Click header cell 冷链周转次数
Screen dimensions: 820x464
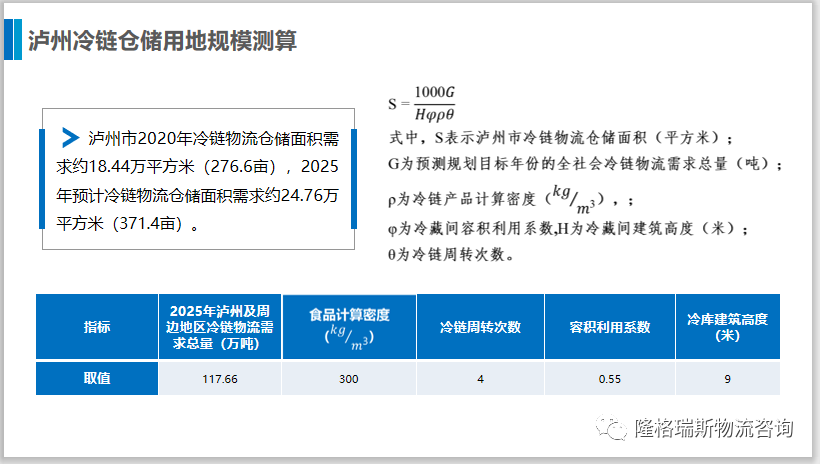[x=481, y=327]
